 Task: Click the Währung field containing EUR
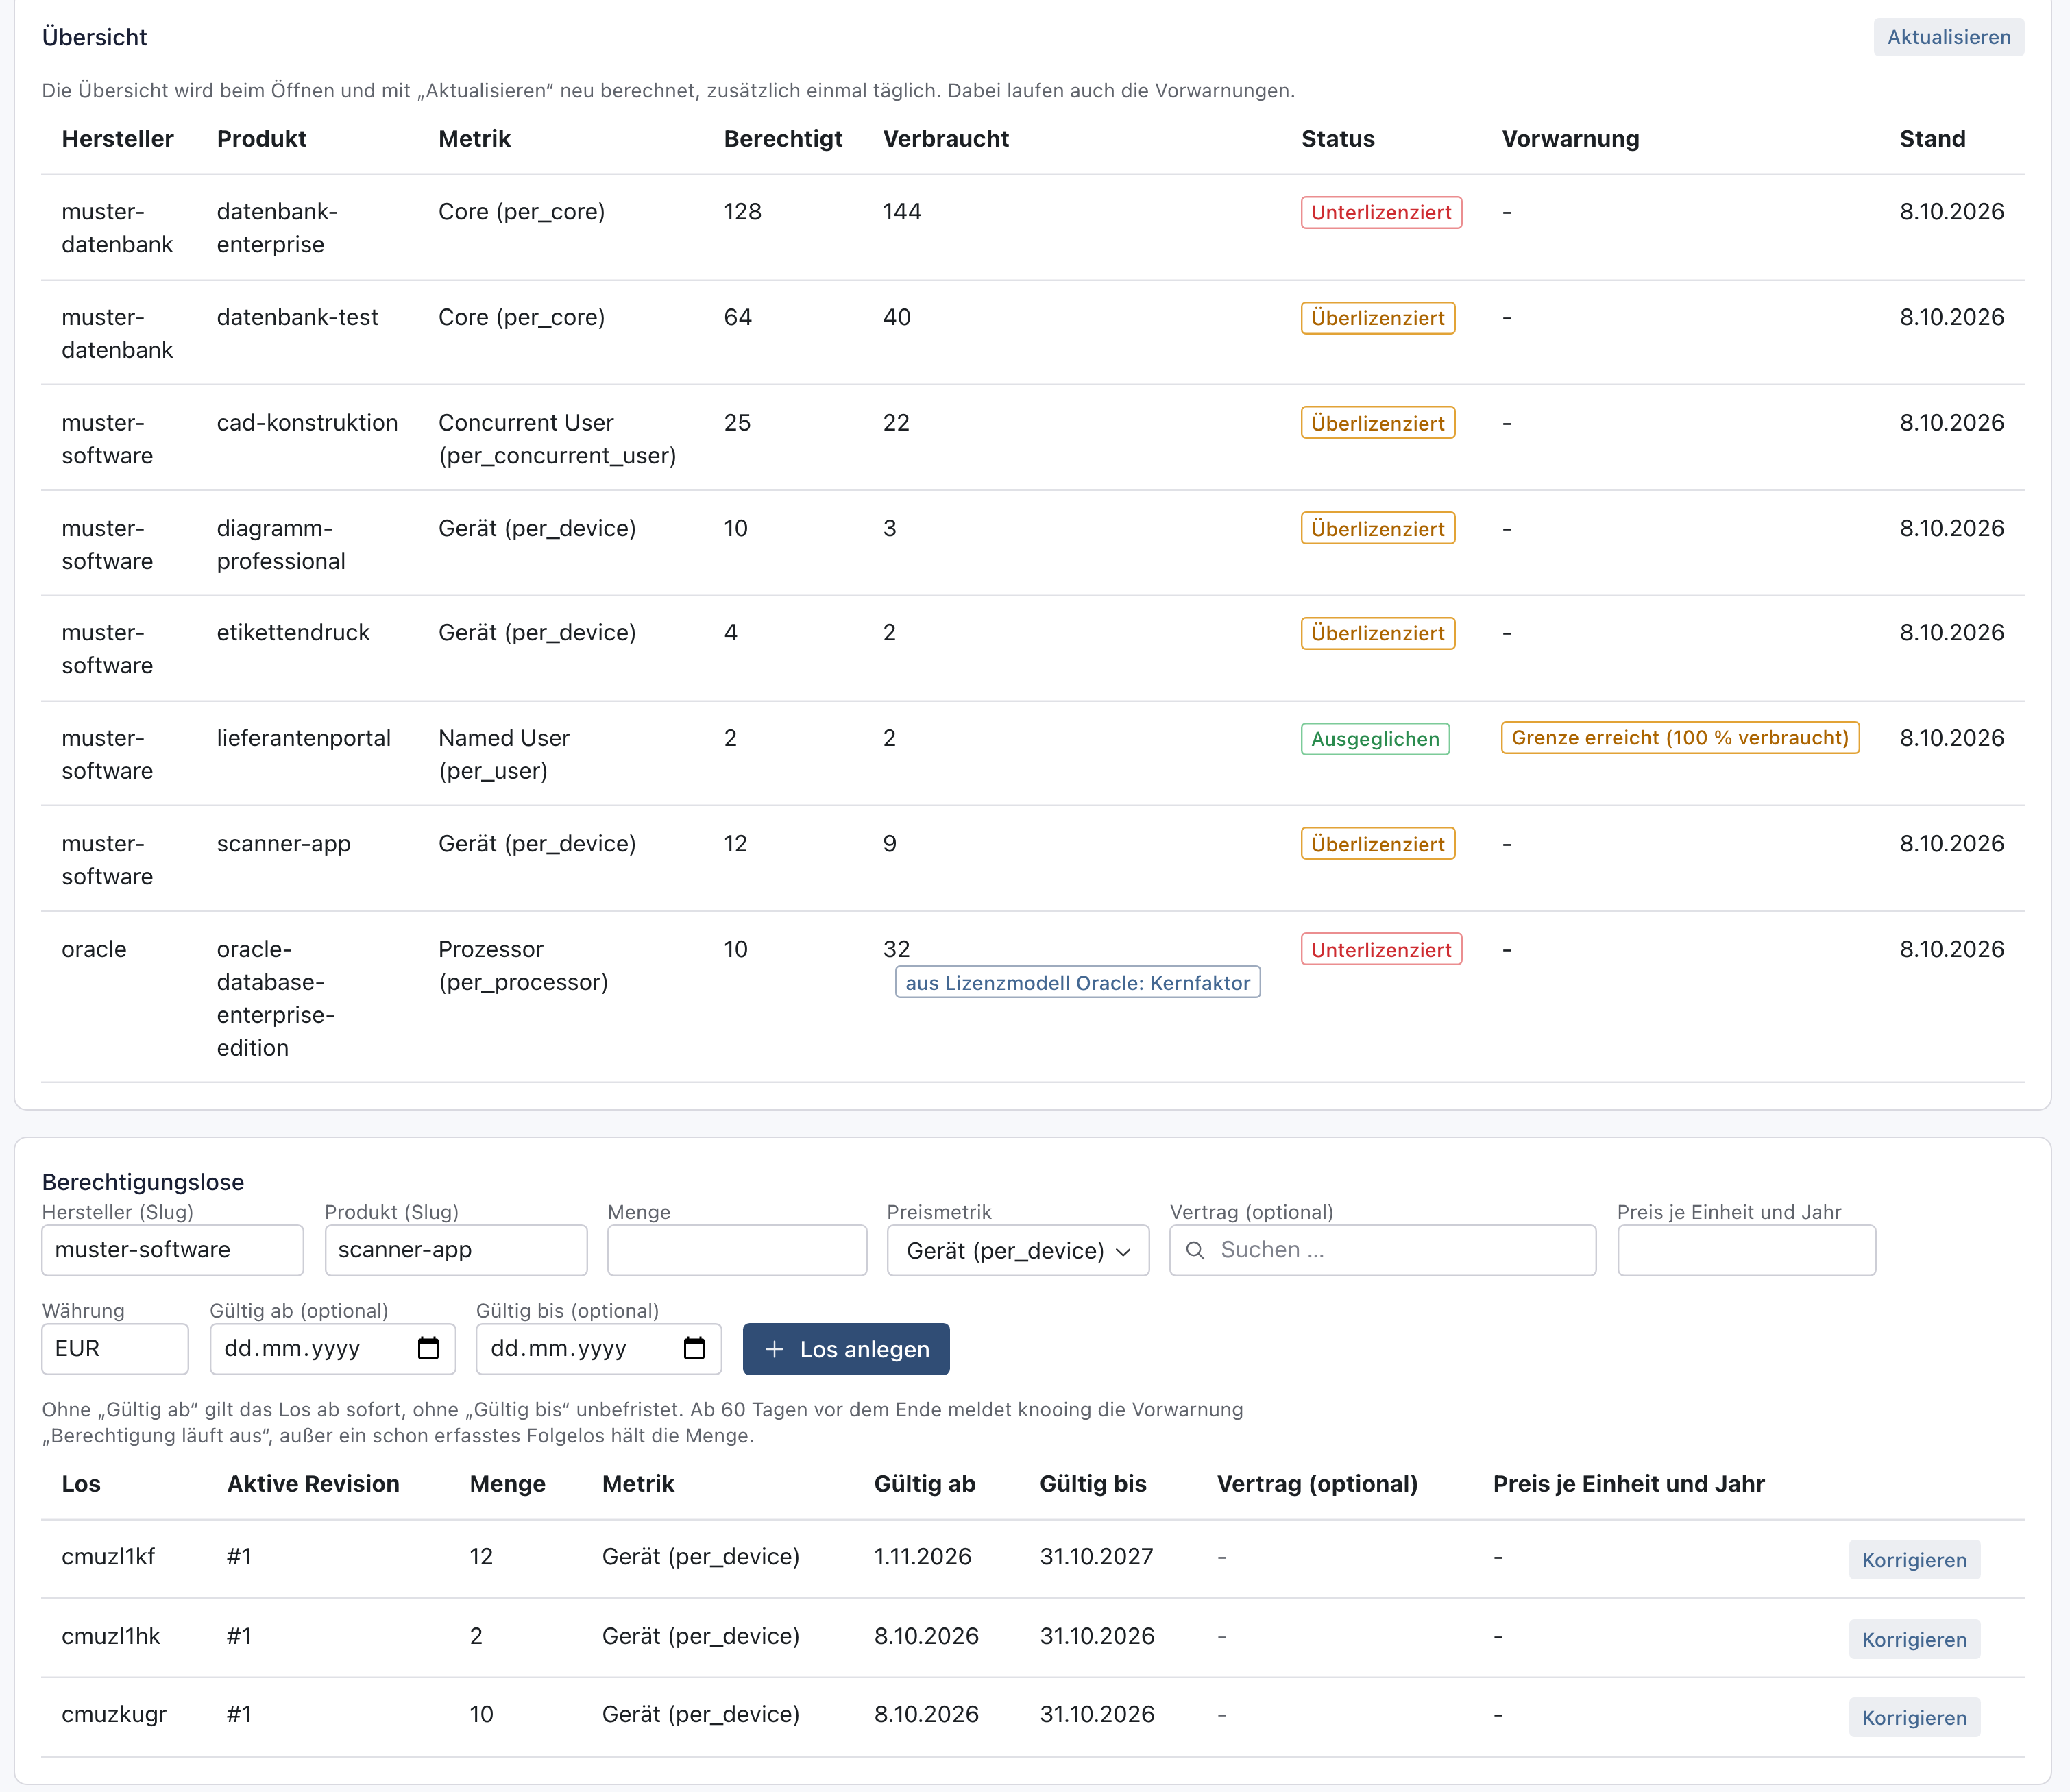tap(115, 1349)
